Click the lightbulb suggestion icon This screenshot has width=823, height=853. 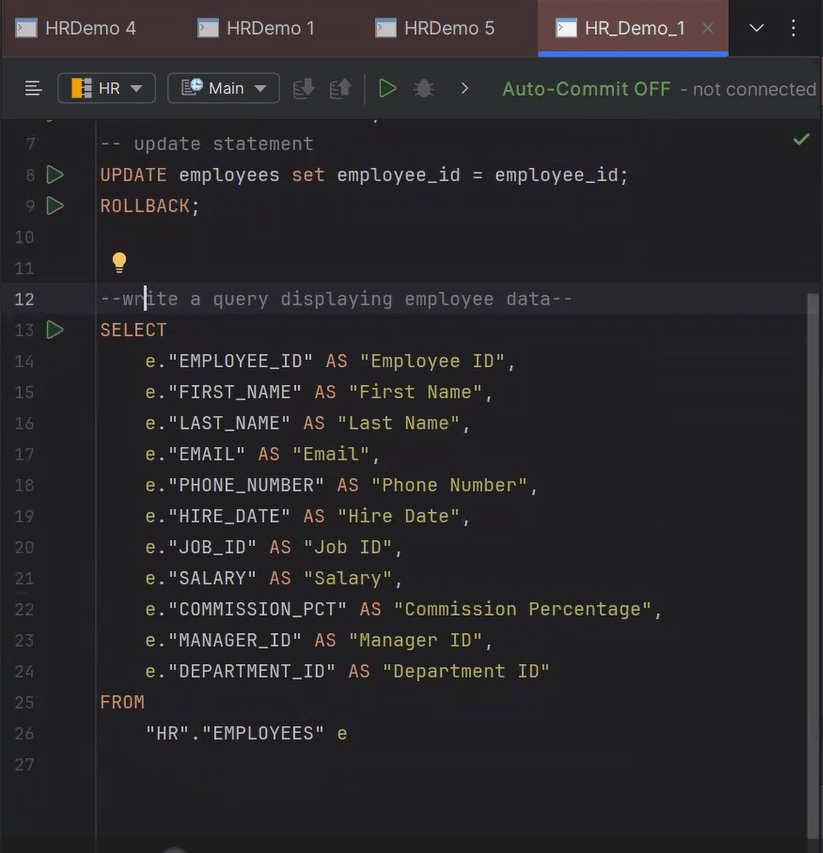point(119,262)
